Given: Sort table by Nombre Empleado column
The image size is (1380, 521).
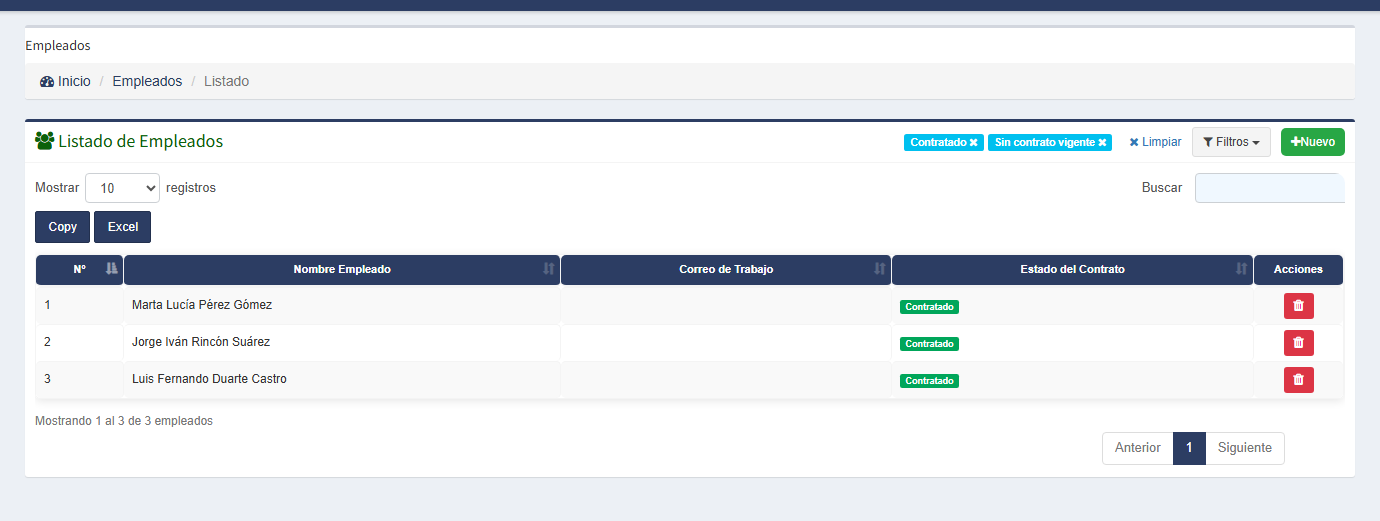Looking at the screenshot, I should [x=342, y=270].
